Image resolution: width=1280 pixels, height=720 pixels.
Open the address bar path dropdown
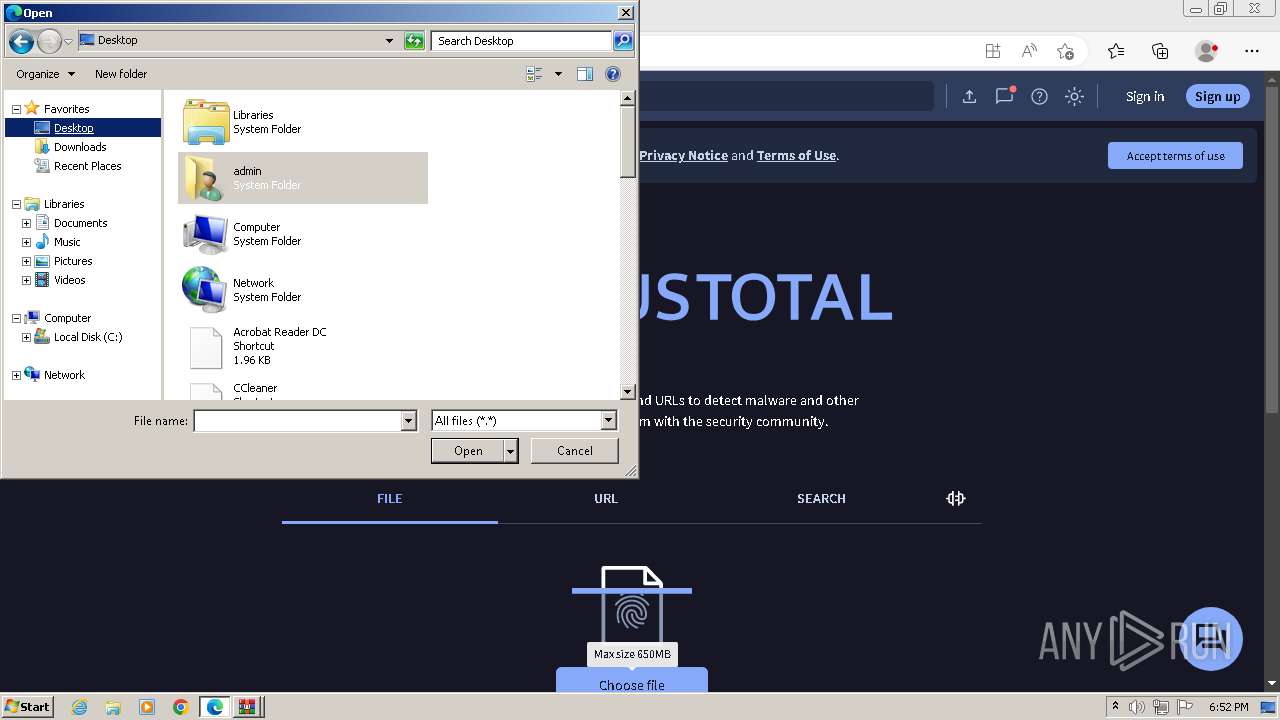pos(389,41)
